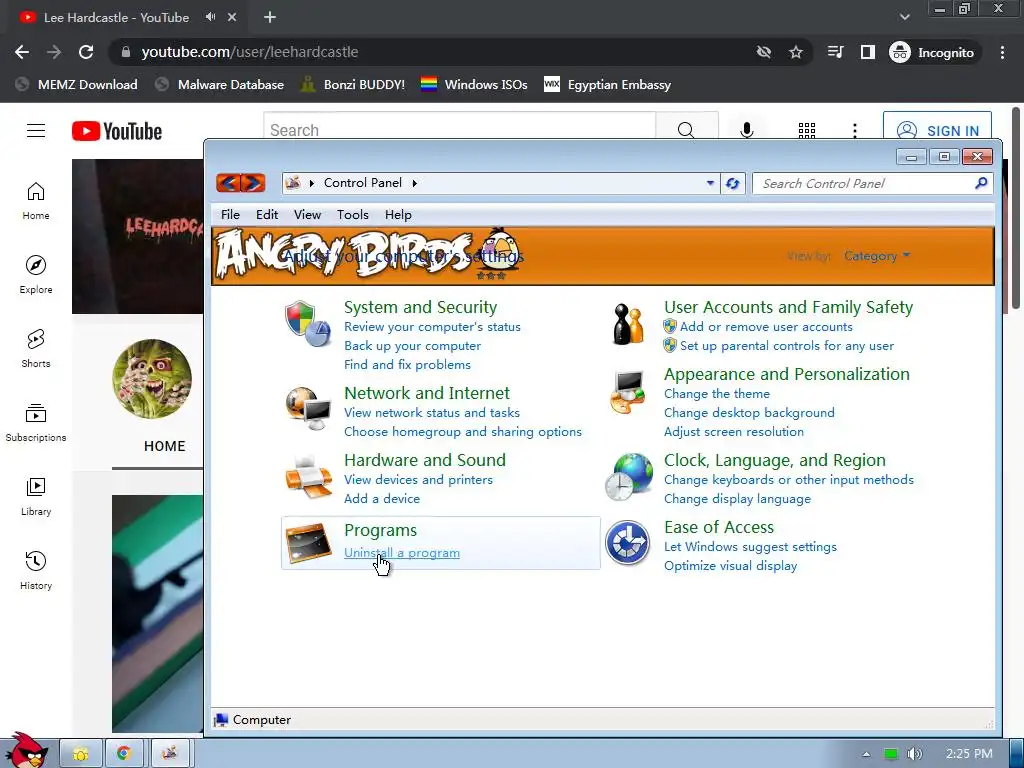Click the Hardware and Sound printer icon
1024x768 pixels.
308,478
